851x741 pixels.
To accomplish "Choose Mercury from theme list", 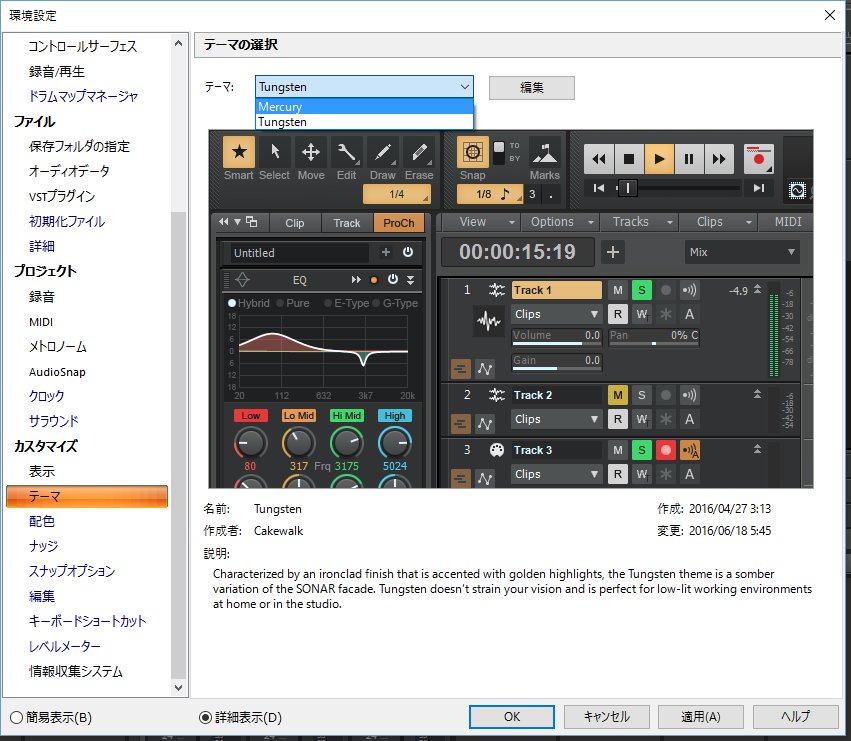I will (364, 106).
